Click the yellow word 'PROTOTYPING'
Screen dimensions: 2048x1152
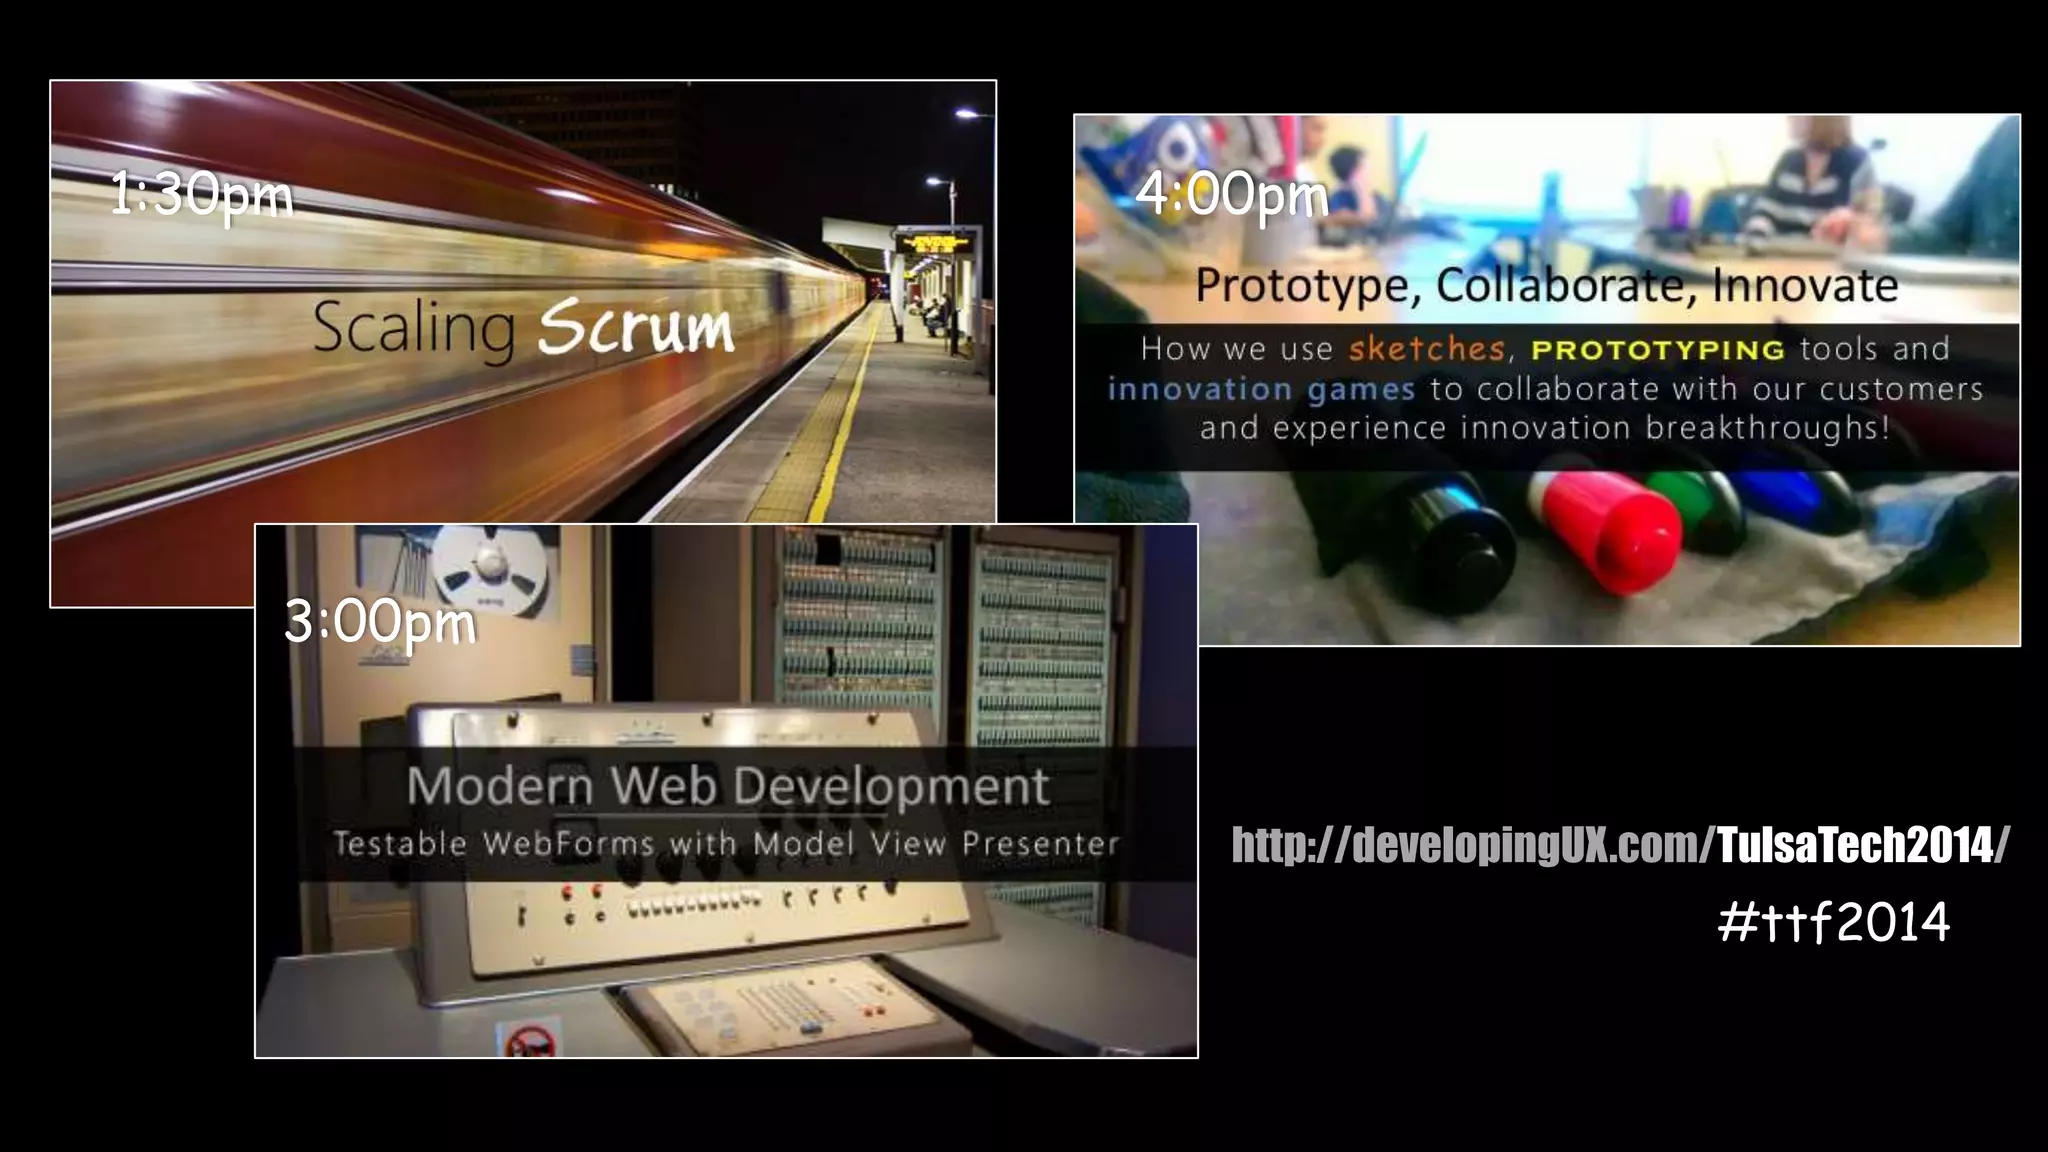(1658, 350)
